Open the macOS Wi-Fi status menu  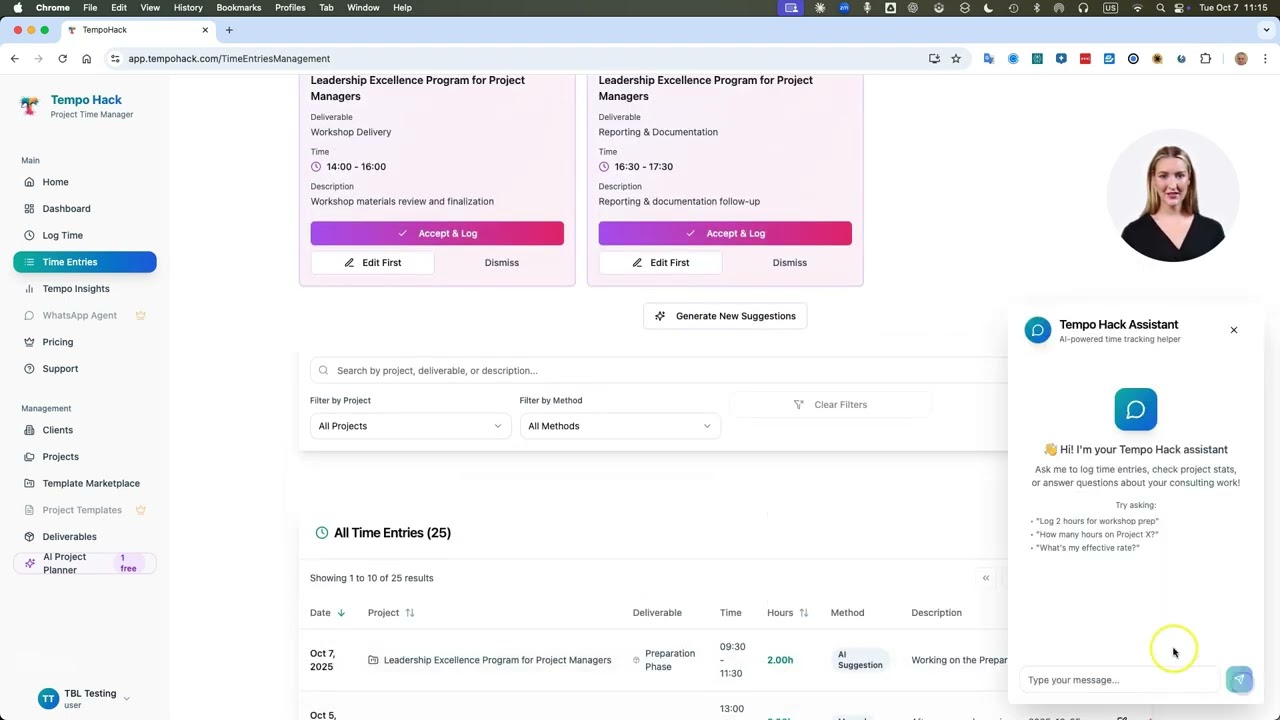click(x=1137, y=8)
